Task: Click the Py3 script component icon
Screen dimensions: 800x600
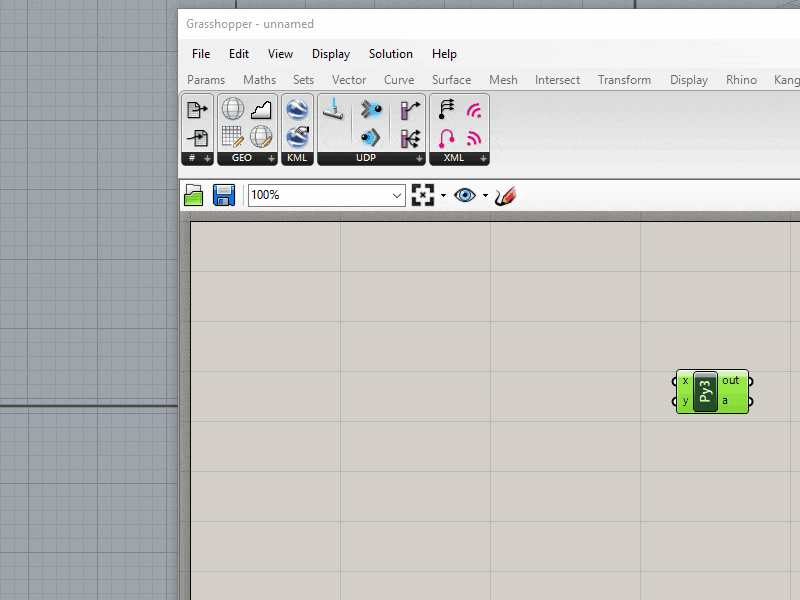Action: (x=706, y=391)
